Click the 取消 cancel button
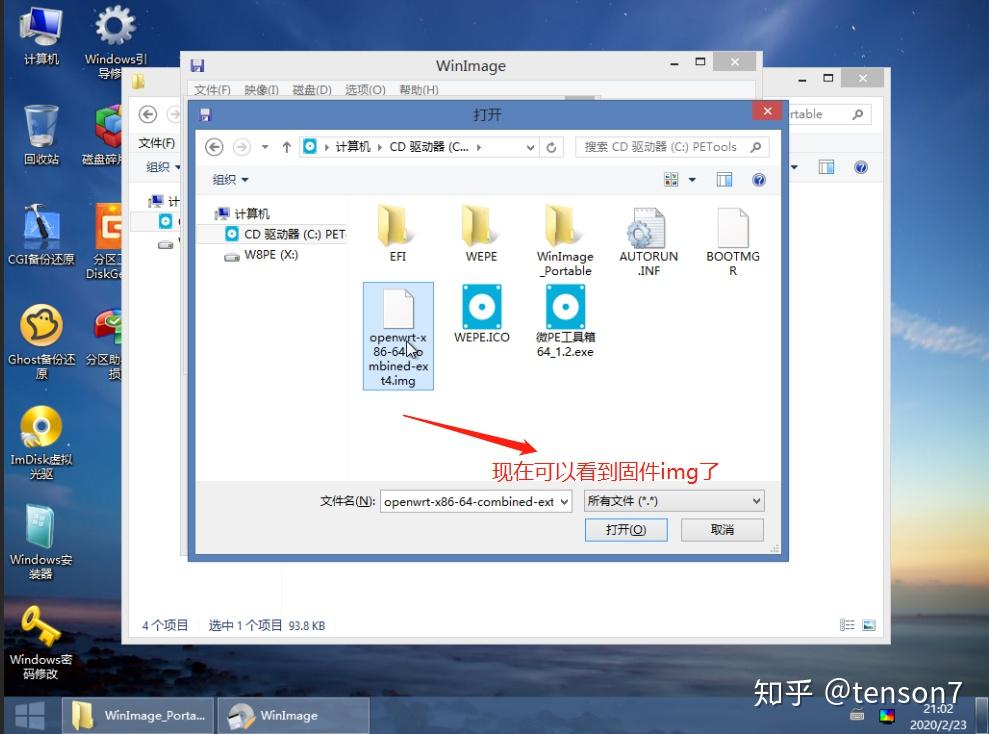This screenshot has height=734, width=989. click(x=722, y=530)
